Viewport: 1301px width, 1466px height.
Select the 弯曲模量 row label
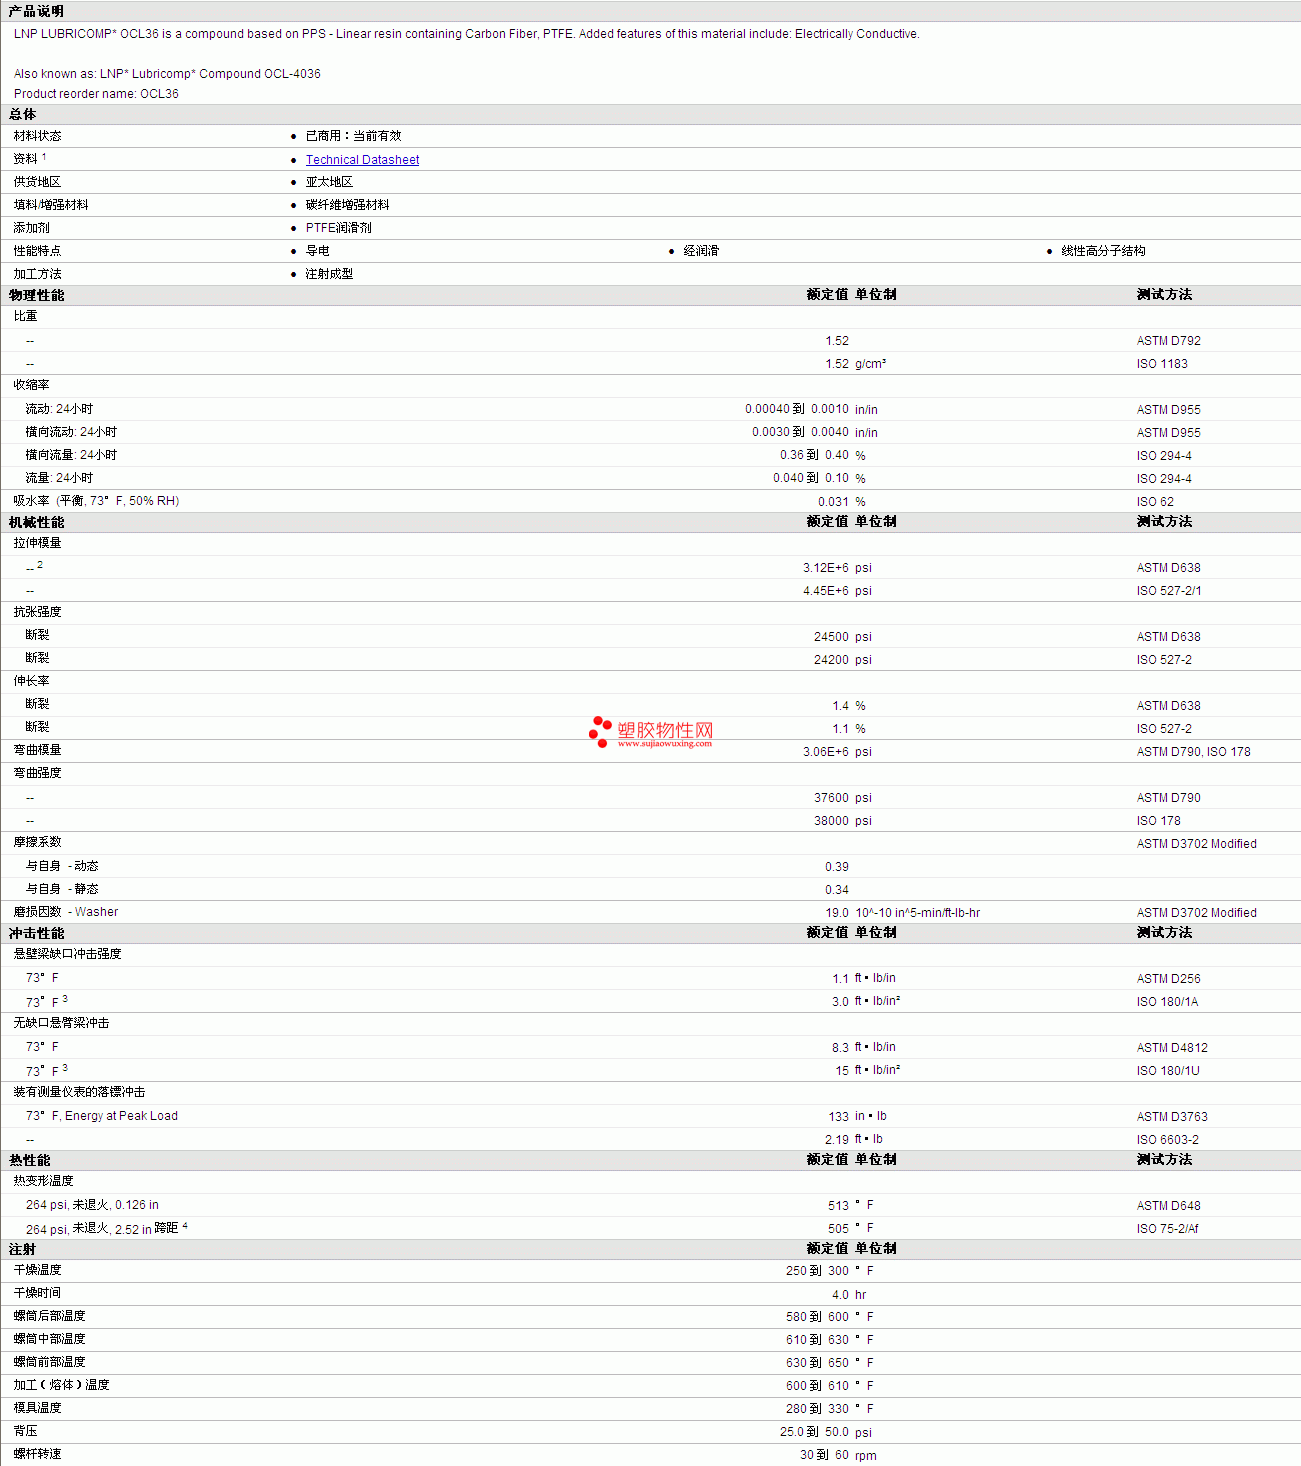(38, 750)
